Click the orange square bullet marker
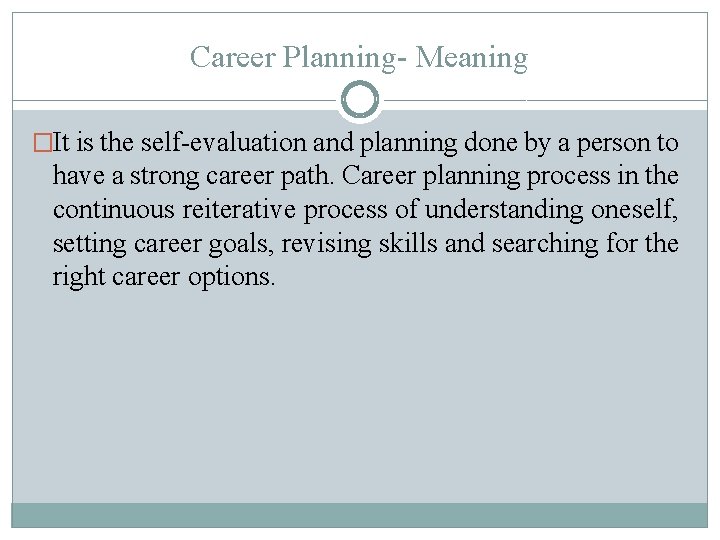The height and width of the screenshot is (540, 720). (x=43, y=142)
